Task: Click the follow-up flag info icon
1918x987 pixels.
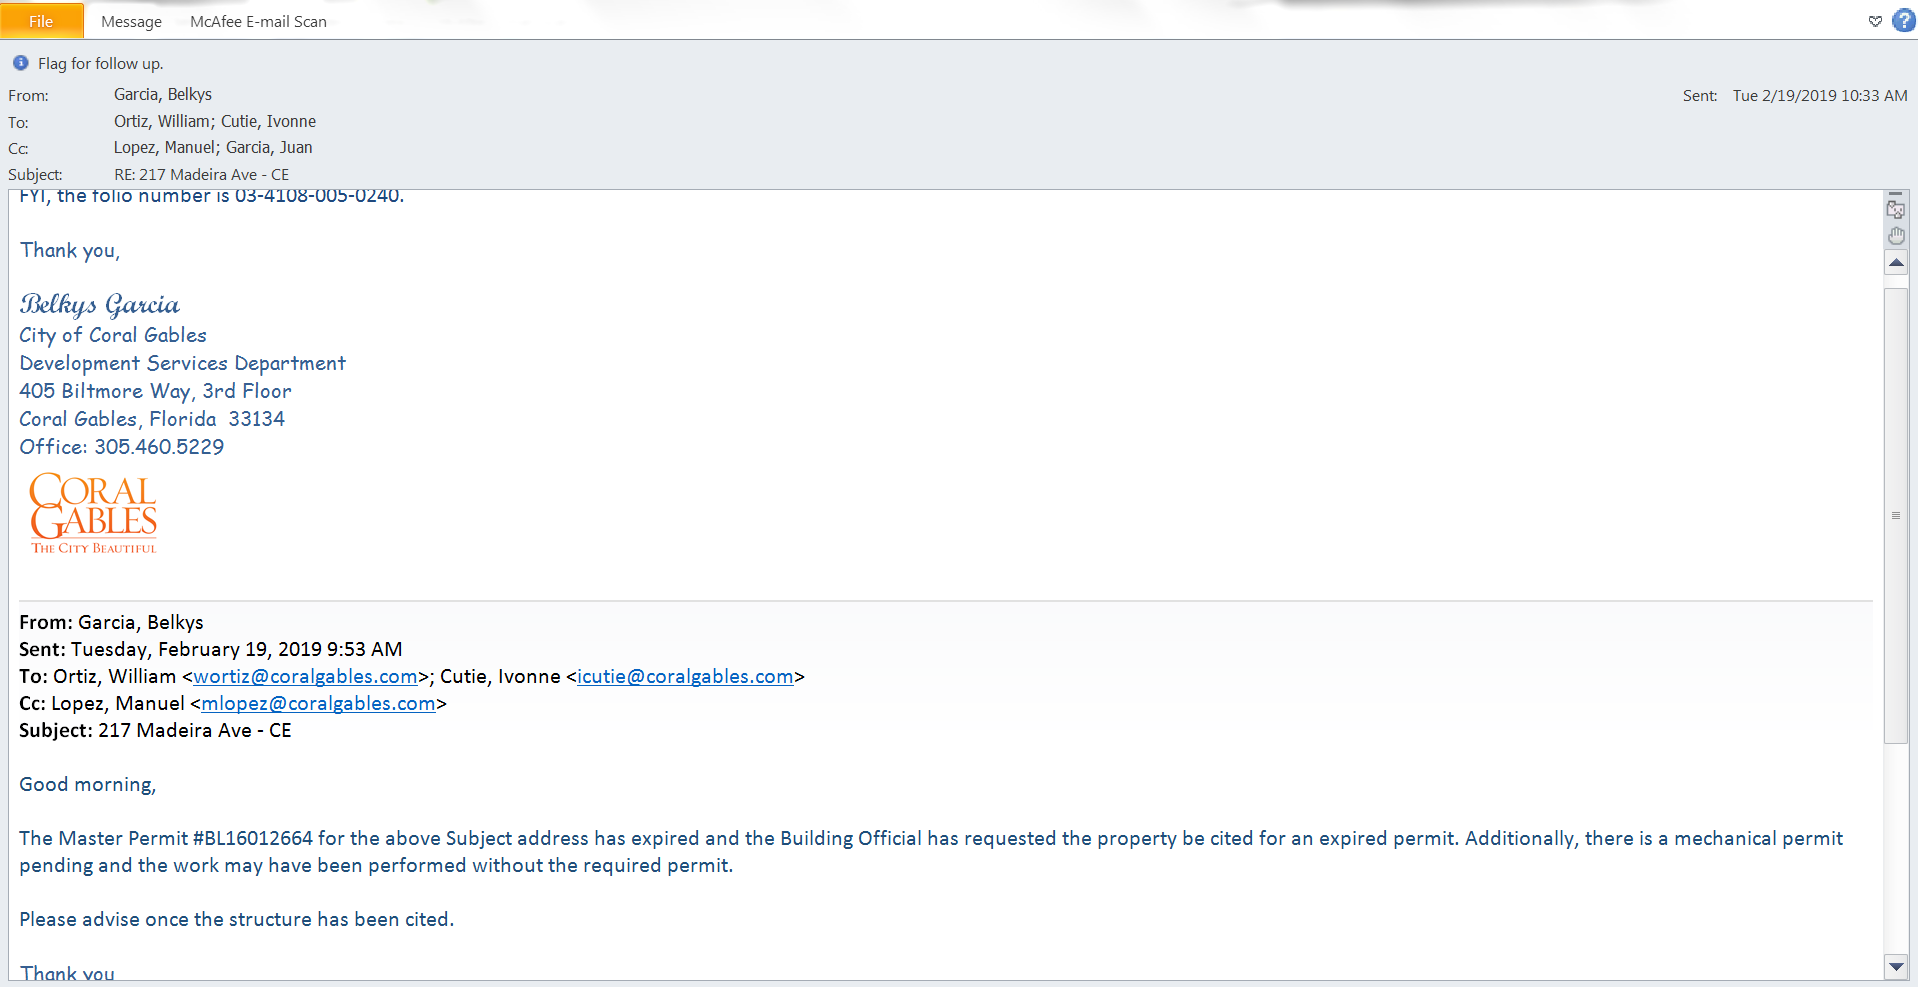Action: tap(20, 63)
